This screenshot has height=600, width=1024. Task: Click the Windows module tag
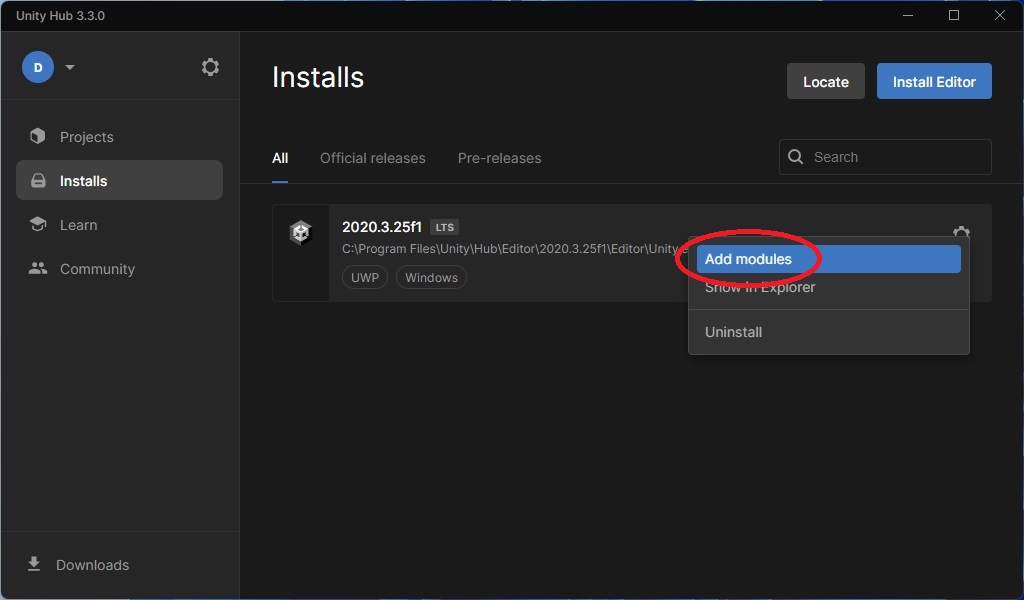(x=431, y=277)
